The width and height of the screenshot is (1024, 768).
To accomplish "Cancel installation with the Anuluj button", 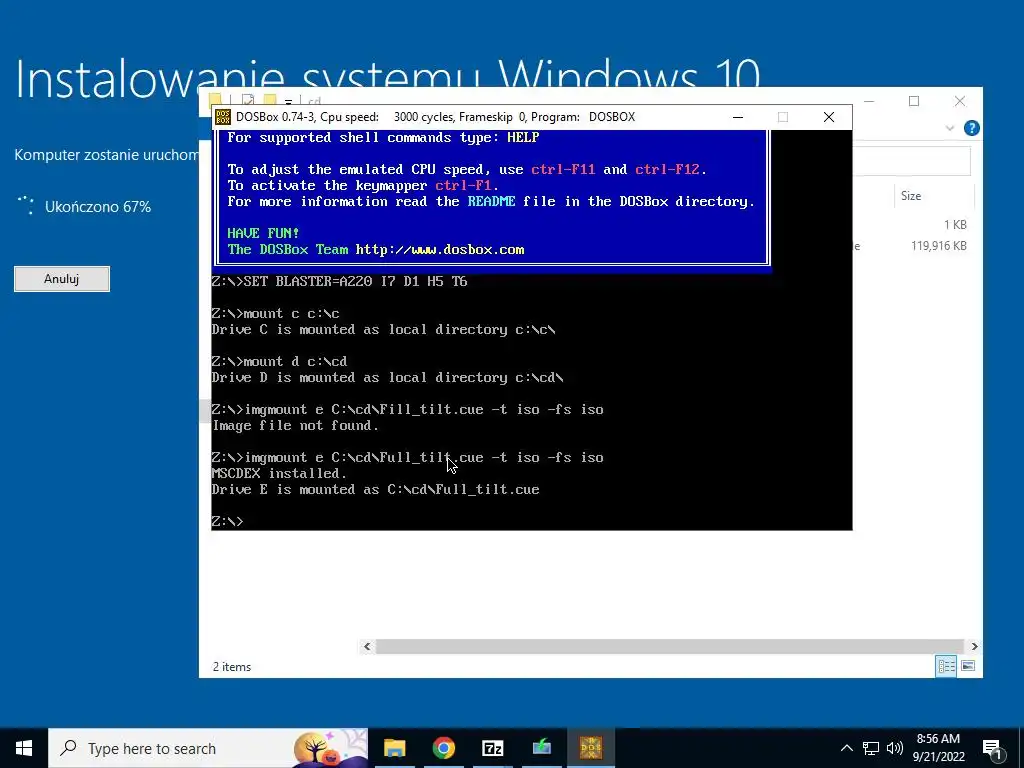I will pyautogui.click(x=62, y=279).
